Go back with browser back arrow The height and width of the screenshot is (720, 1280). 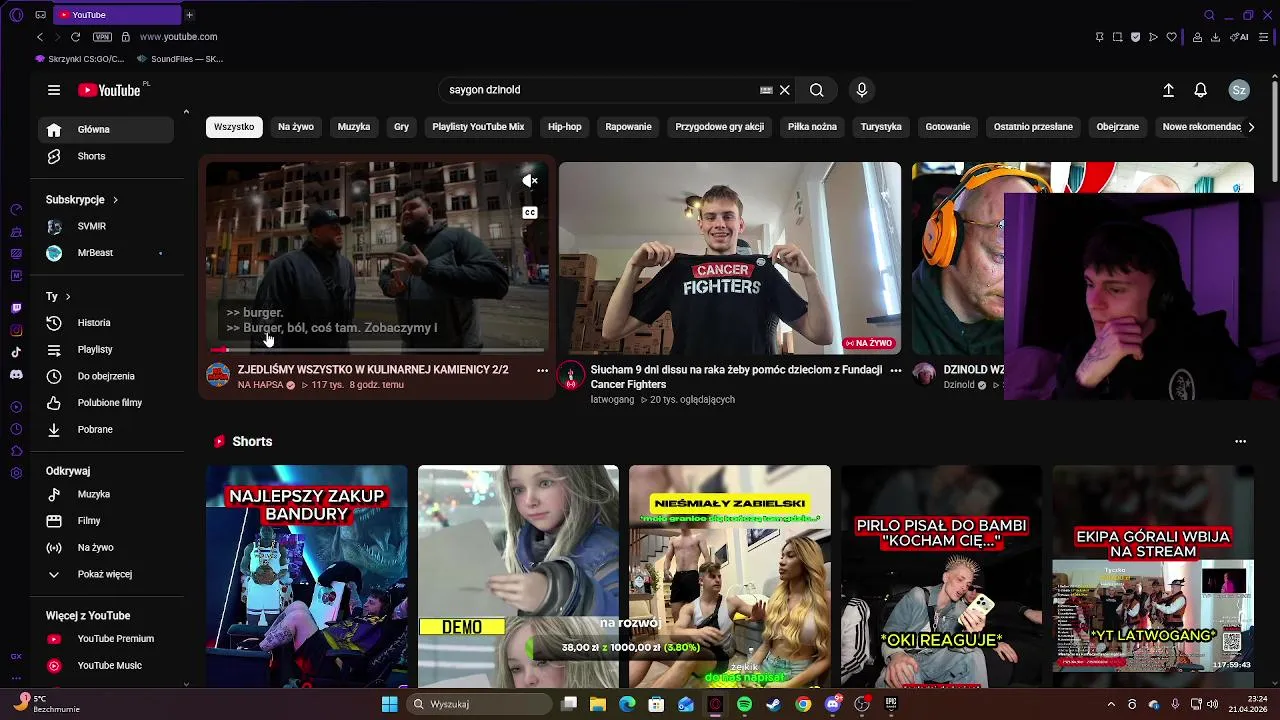coord(40,37)
